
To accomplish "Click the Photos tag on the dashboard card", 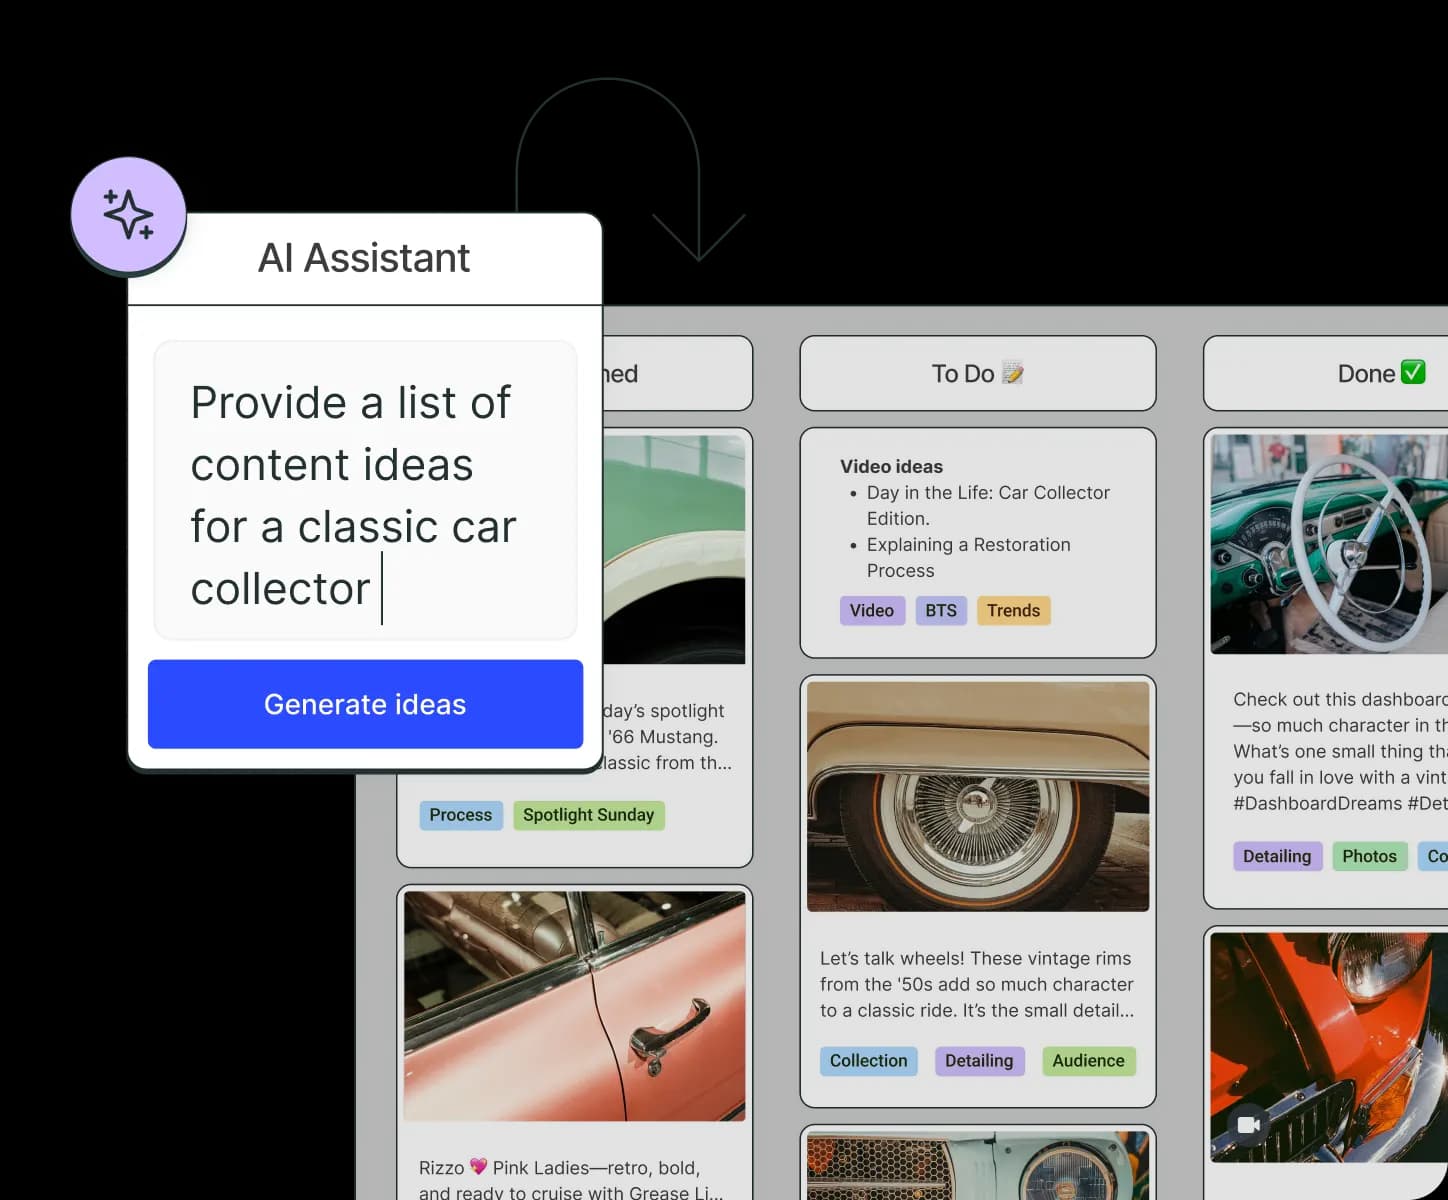I will [x=1369, y=856].
